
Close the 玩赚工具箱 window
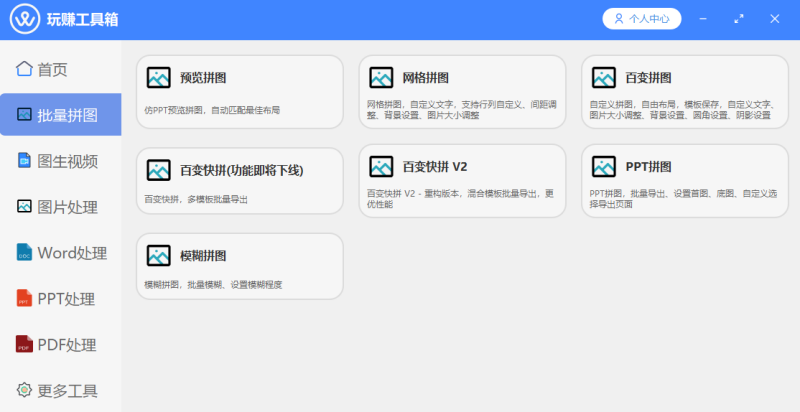[x=774, y=19]
